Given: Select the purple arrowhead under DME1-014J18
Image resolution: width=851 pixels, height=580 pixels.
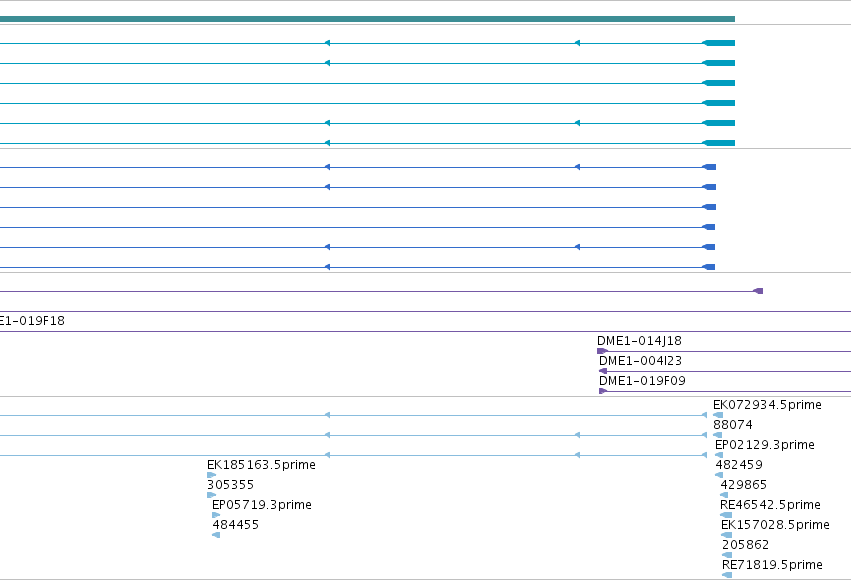Looking at the screenshot, I should coord(602,351).
